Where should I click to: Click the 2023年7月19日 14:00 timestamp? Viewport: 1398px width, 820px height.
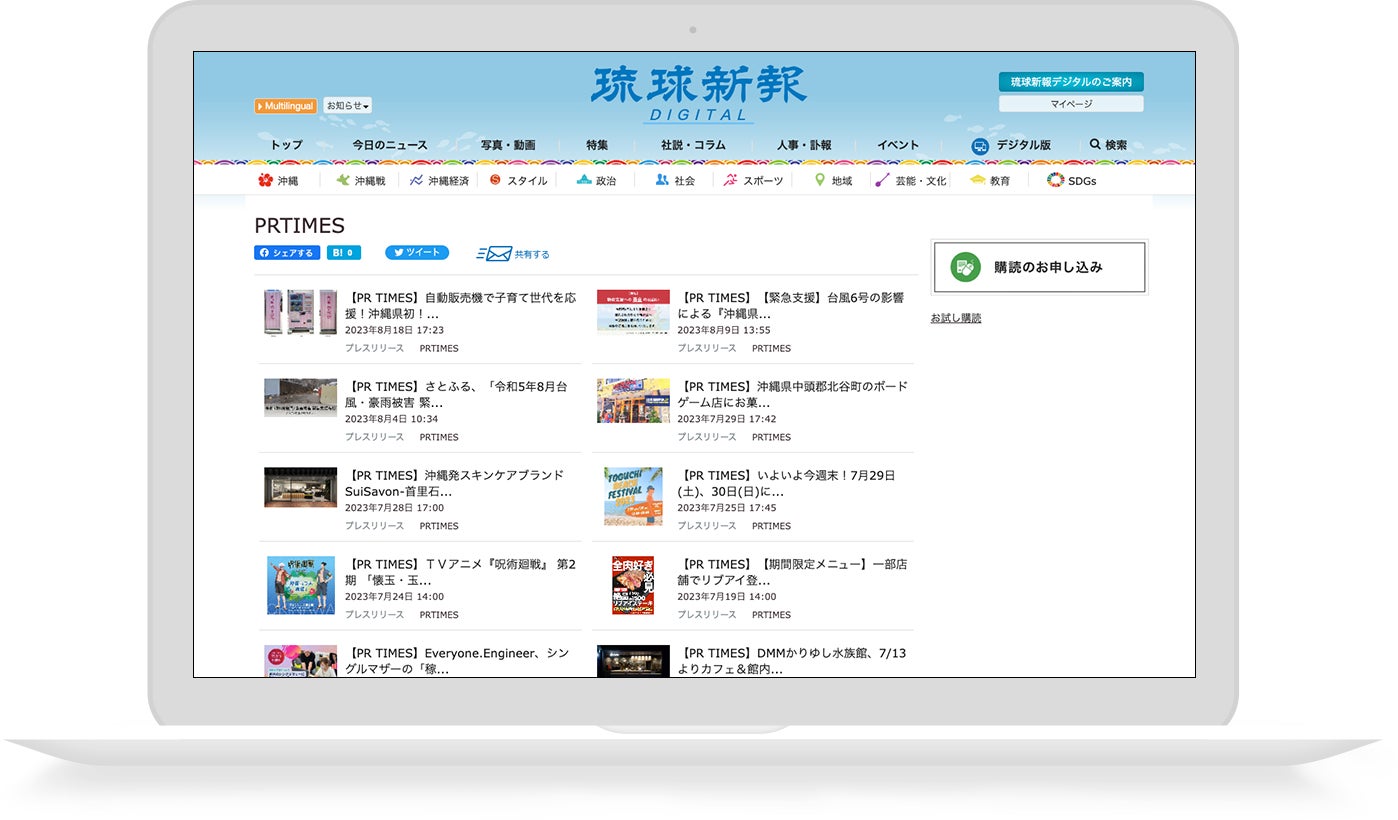tap(727, 597)
